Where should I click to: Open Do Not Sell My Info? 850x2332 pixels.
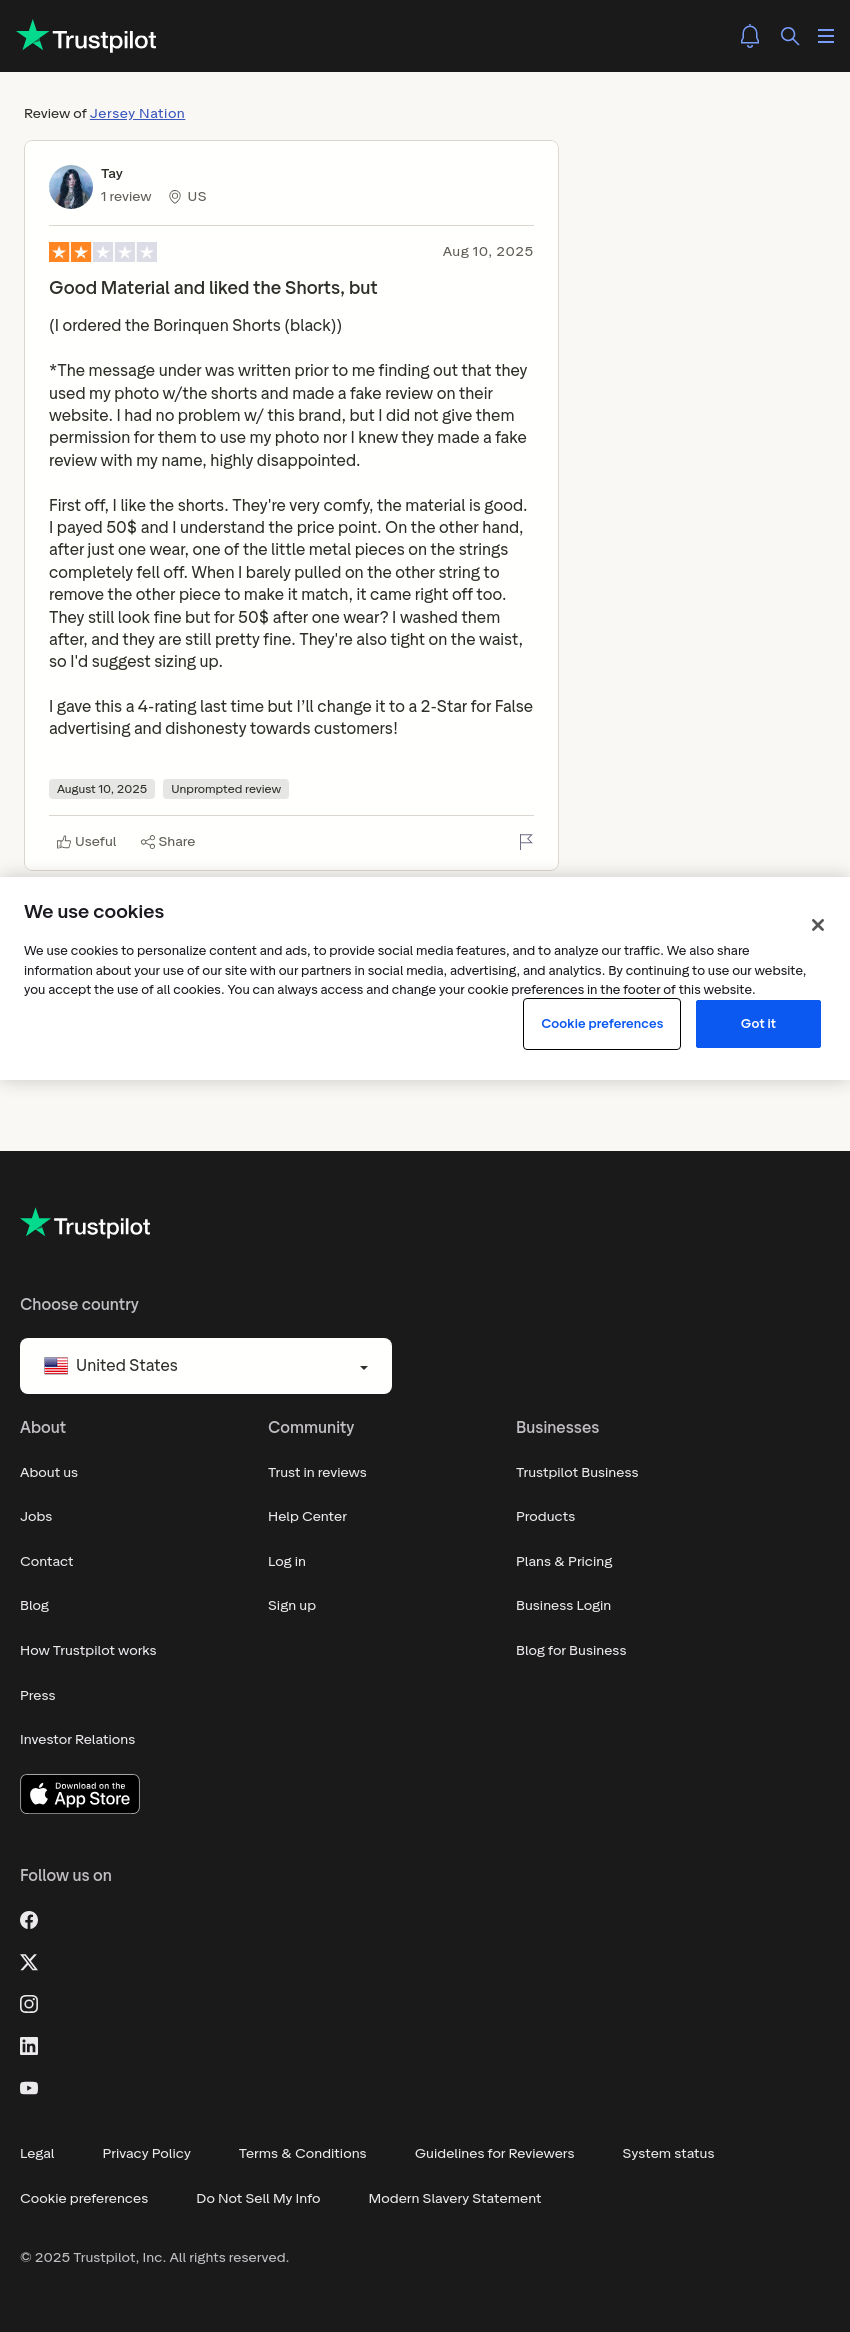click(258, 2199)
